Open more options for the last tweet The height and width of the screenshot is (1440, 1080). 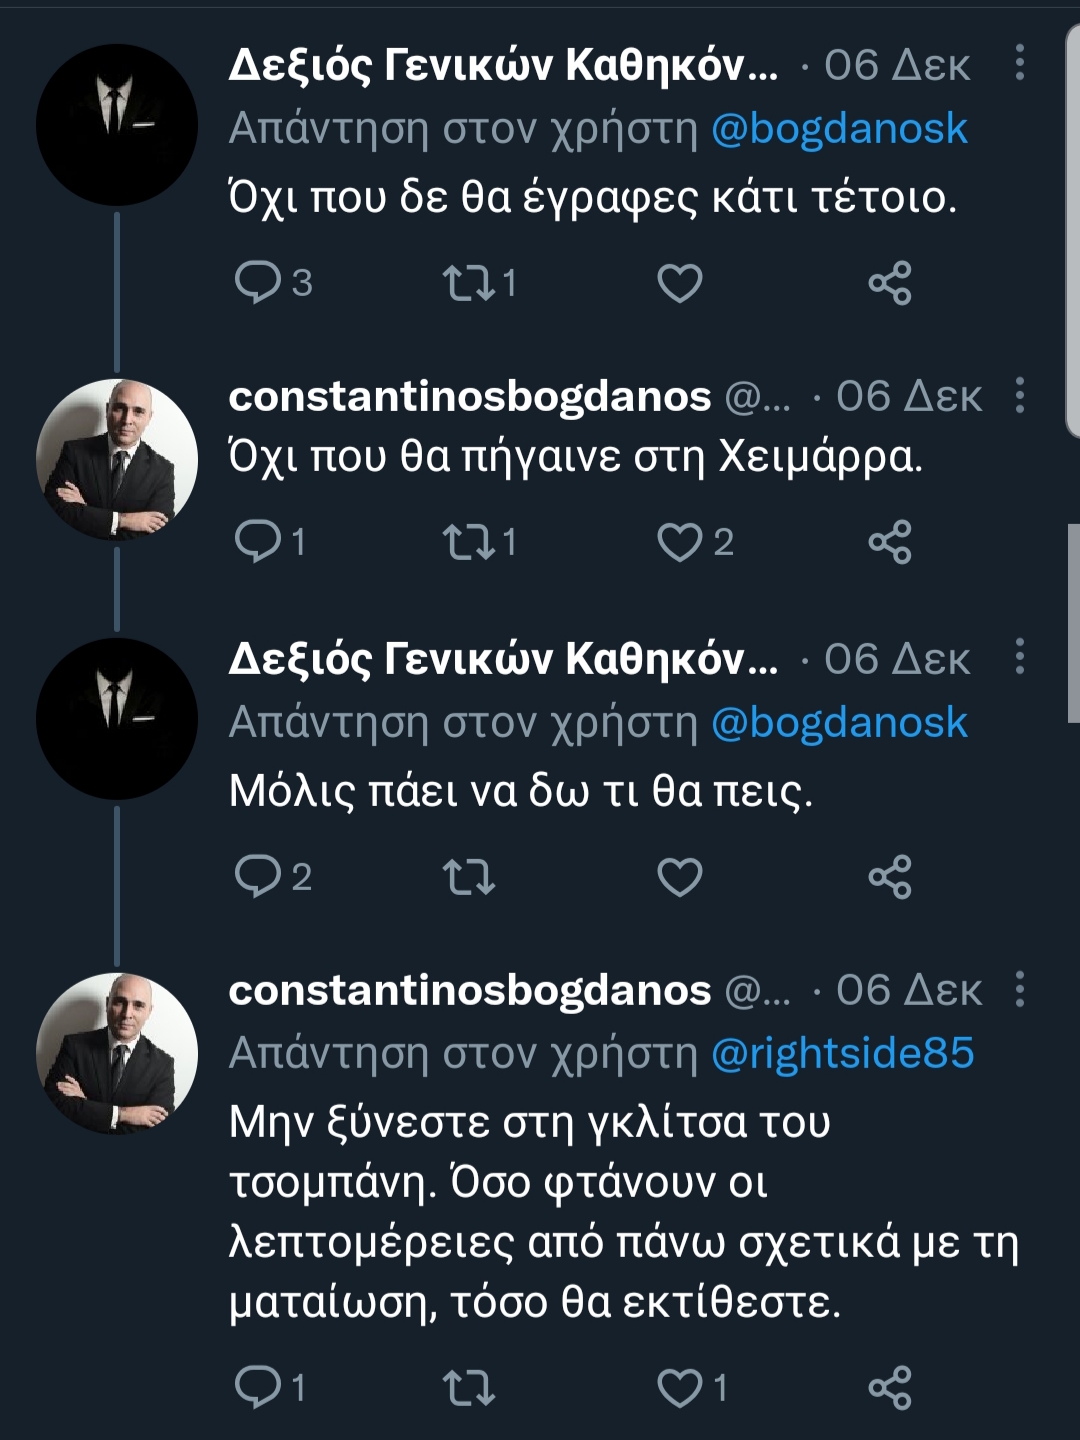1019,989
